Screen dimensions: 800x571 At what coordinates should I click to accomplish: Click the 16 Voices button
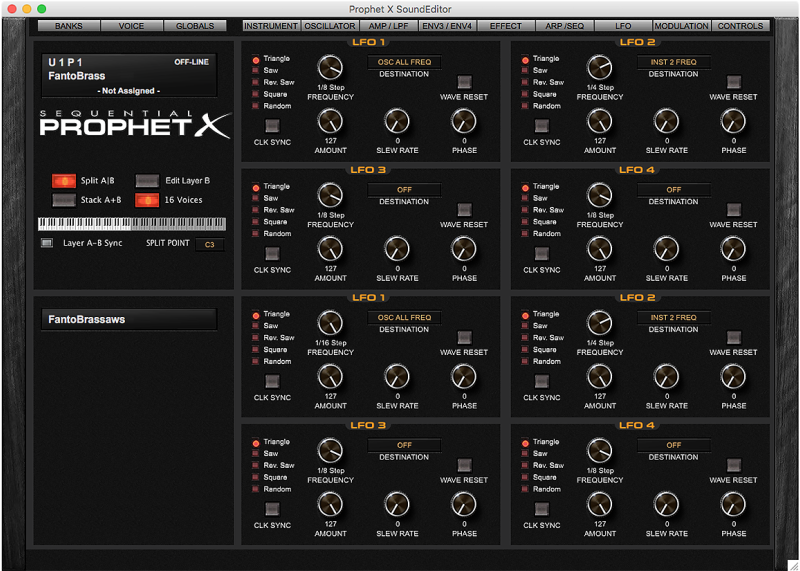click(x=147, y=200)
